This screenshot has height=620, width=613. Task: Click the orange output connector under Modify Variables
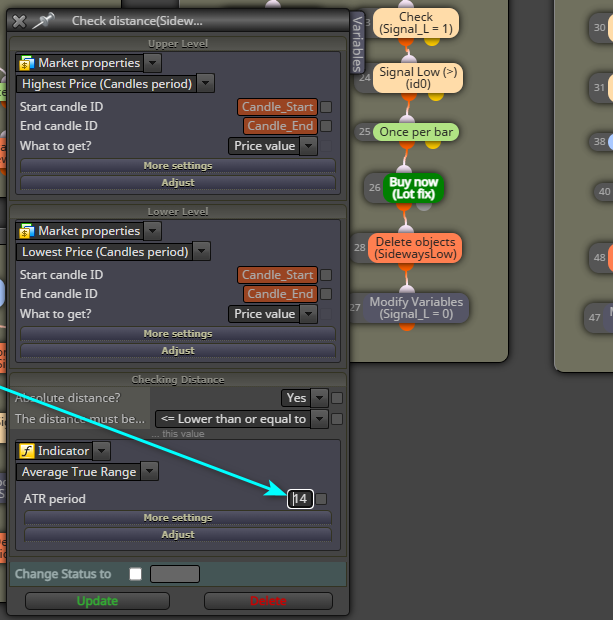407,326
